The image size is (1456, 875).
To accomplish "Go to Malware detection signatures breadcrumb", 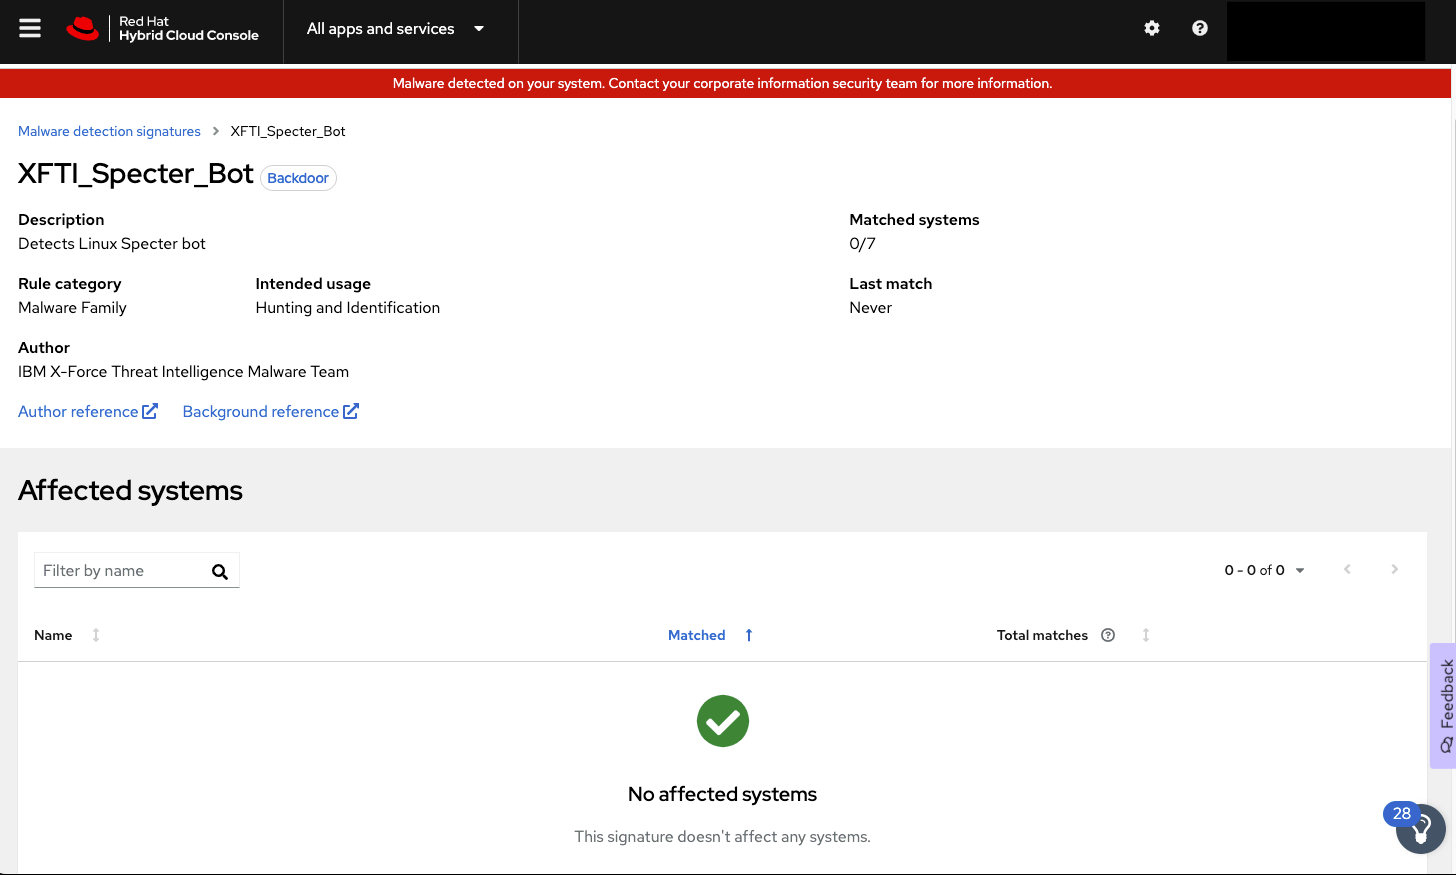I will click(x=109, y=131).
